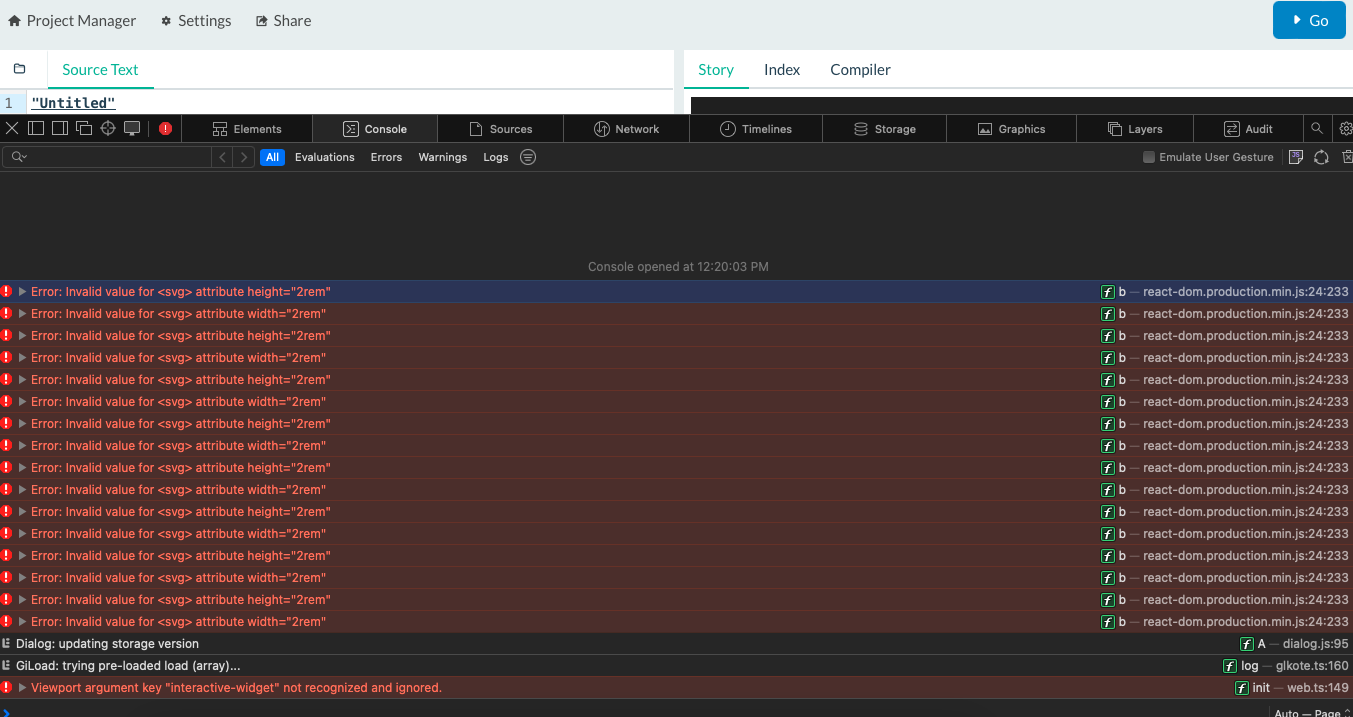Image resolution: width=1353 pixels, height=717 pixels.
Task: Open the Storage tab
Action: click(884, 129)
